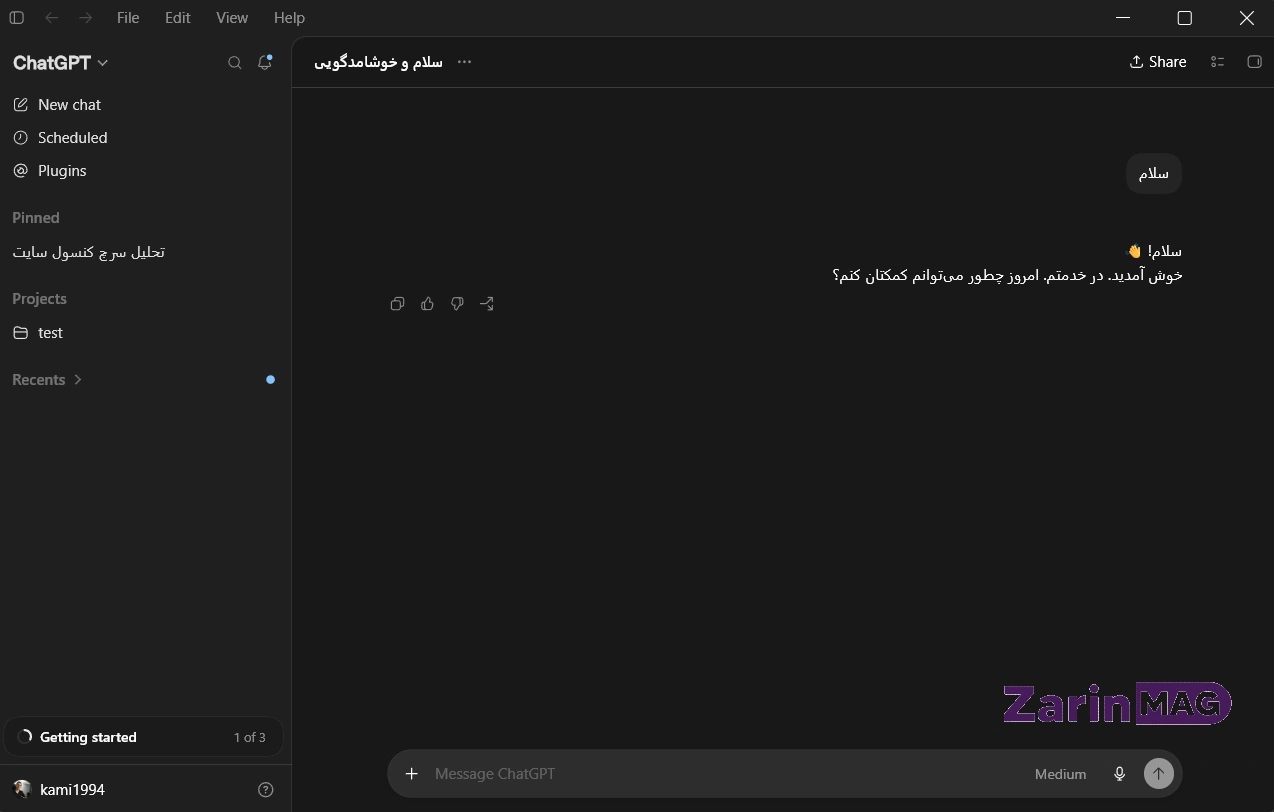Image resolution: width=1274 pixels, height=812 pixels.
Task: Click the assistant reply line خوش آمدید
Action: [1007, 275]
